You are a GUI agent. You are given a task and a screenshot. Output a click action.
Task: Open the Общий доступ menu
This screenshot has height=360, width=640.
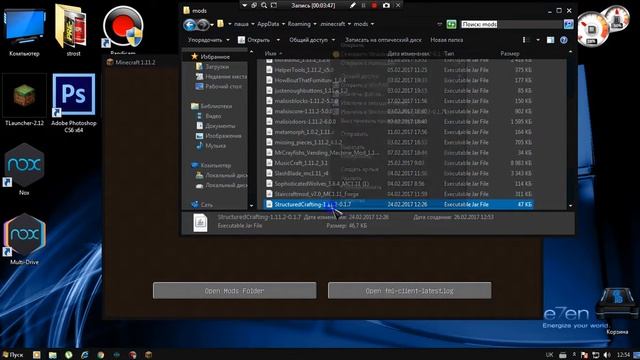tap(312, 40)
